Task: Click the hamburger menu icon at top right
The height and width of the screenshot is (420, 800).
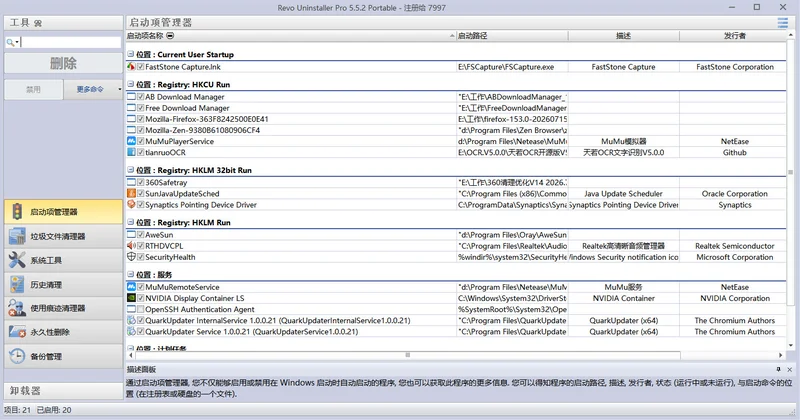Action: (782, 22)
